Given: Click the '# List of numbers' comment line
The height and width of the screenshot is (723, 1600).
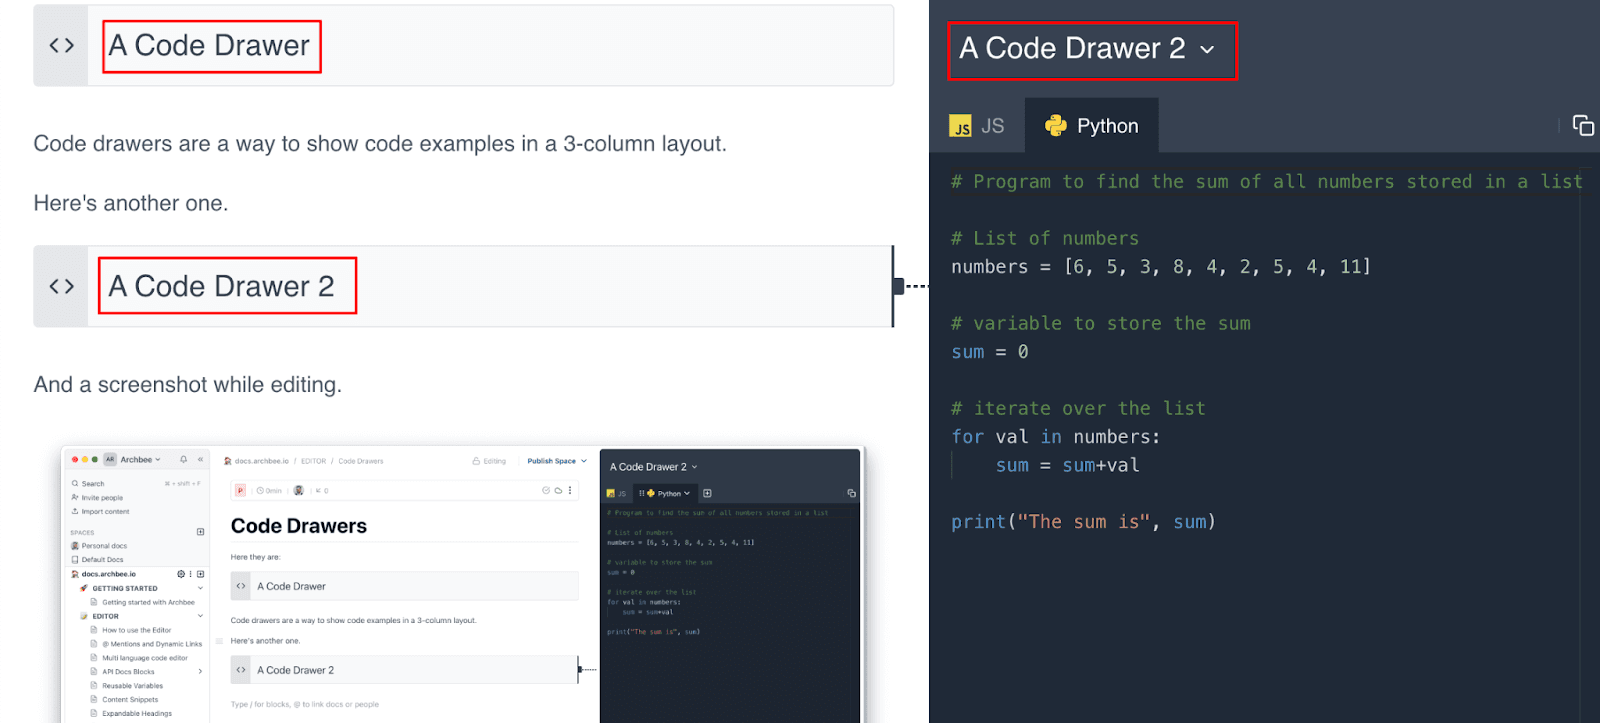Looking at the screenshot, I should [1044, 238].
